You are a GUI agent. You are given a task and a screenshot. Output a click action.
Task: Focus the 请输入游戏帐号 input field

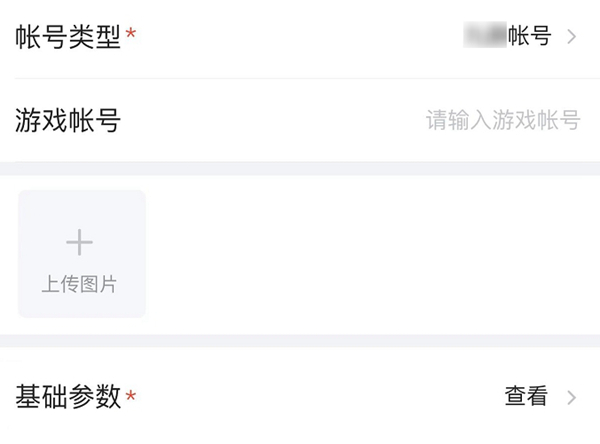[503, 121]
